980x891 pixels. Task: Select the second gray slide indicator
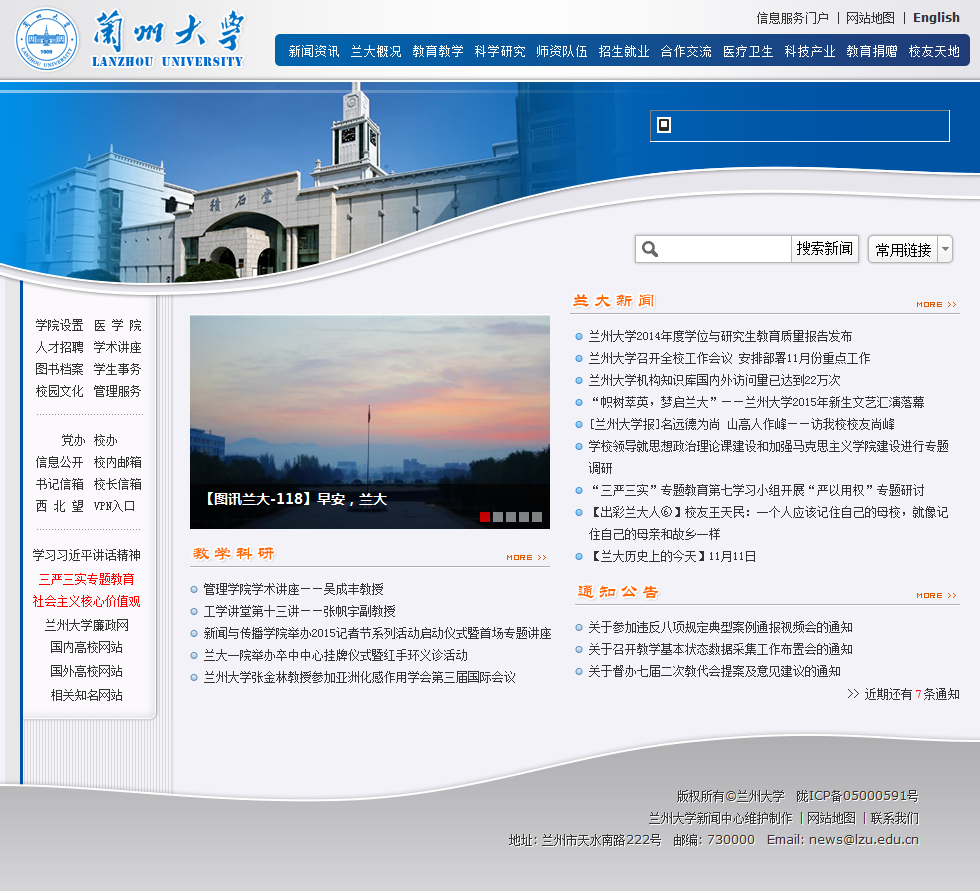[x=498, y=517]
